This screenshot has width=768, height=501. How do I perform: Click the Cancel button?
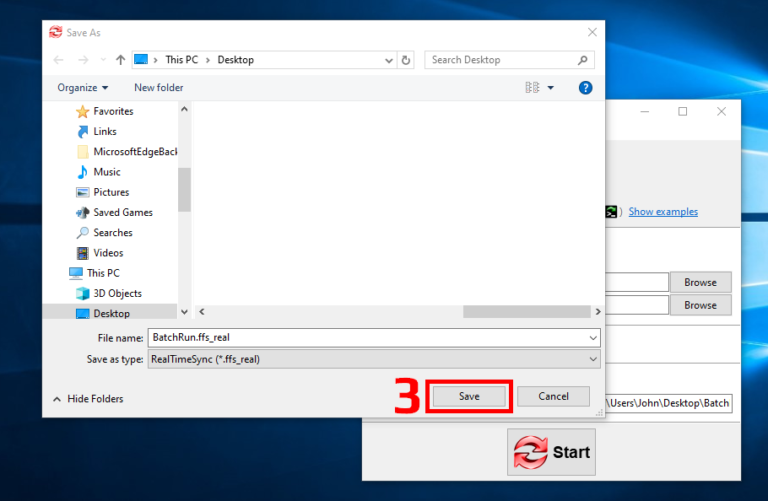click(553, 396)
